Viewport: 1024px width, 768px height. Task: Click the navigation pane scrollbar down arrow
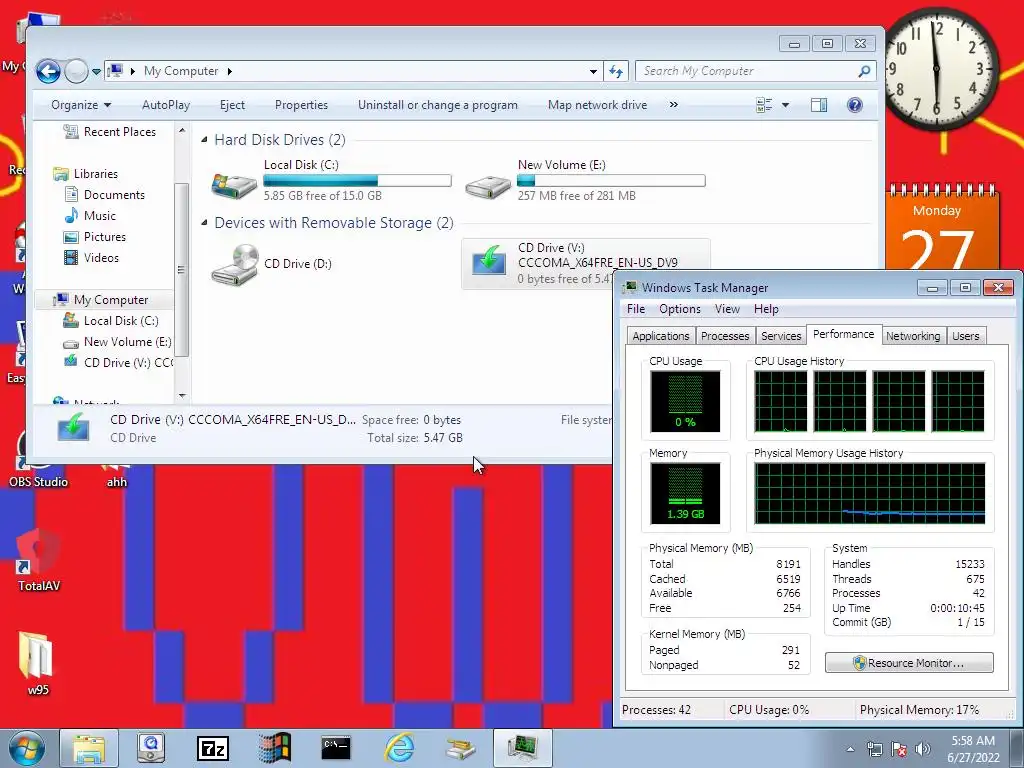182,396
